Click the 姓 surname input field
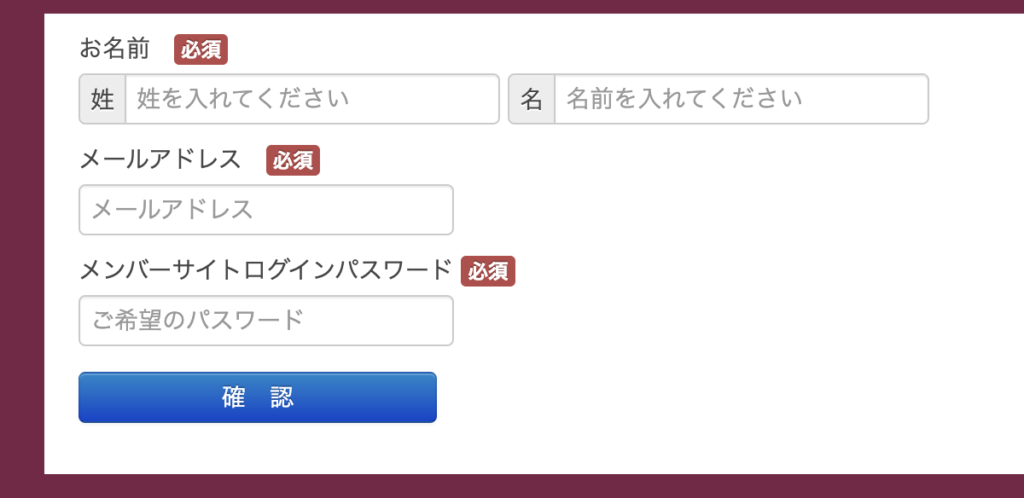Screen dimensions: 1024x498 pos(311,99)
